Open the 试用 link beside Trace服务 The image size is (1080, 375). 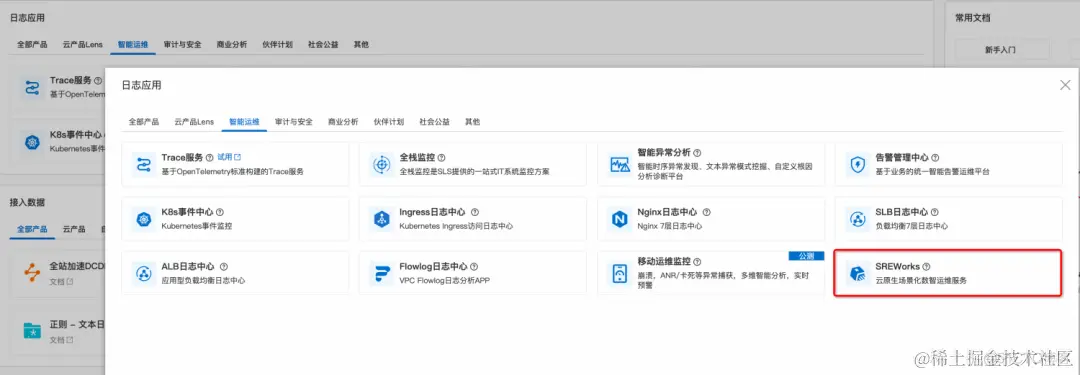click(229, 158)
